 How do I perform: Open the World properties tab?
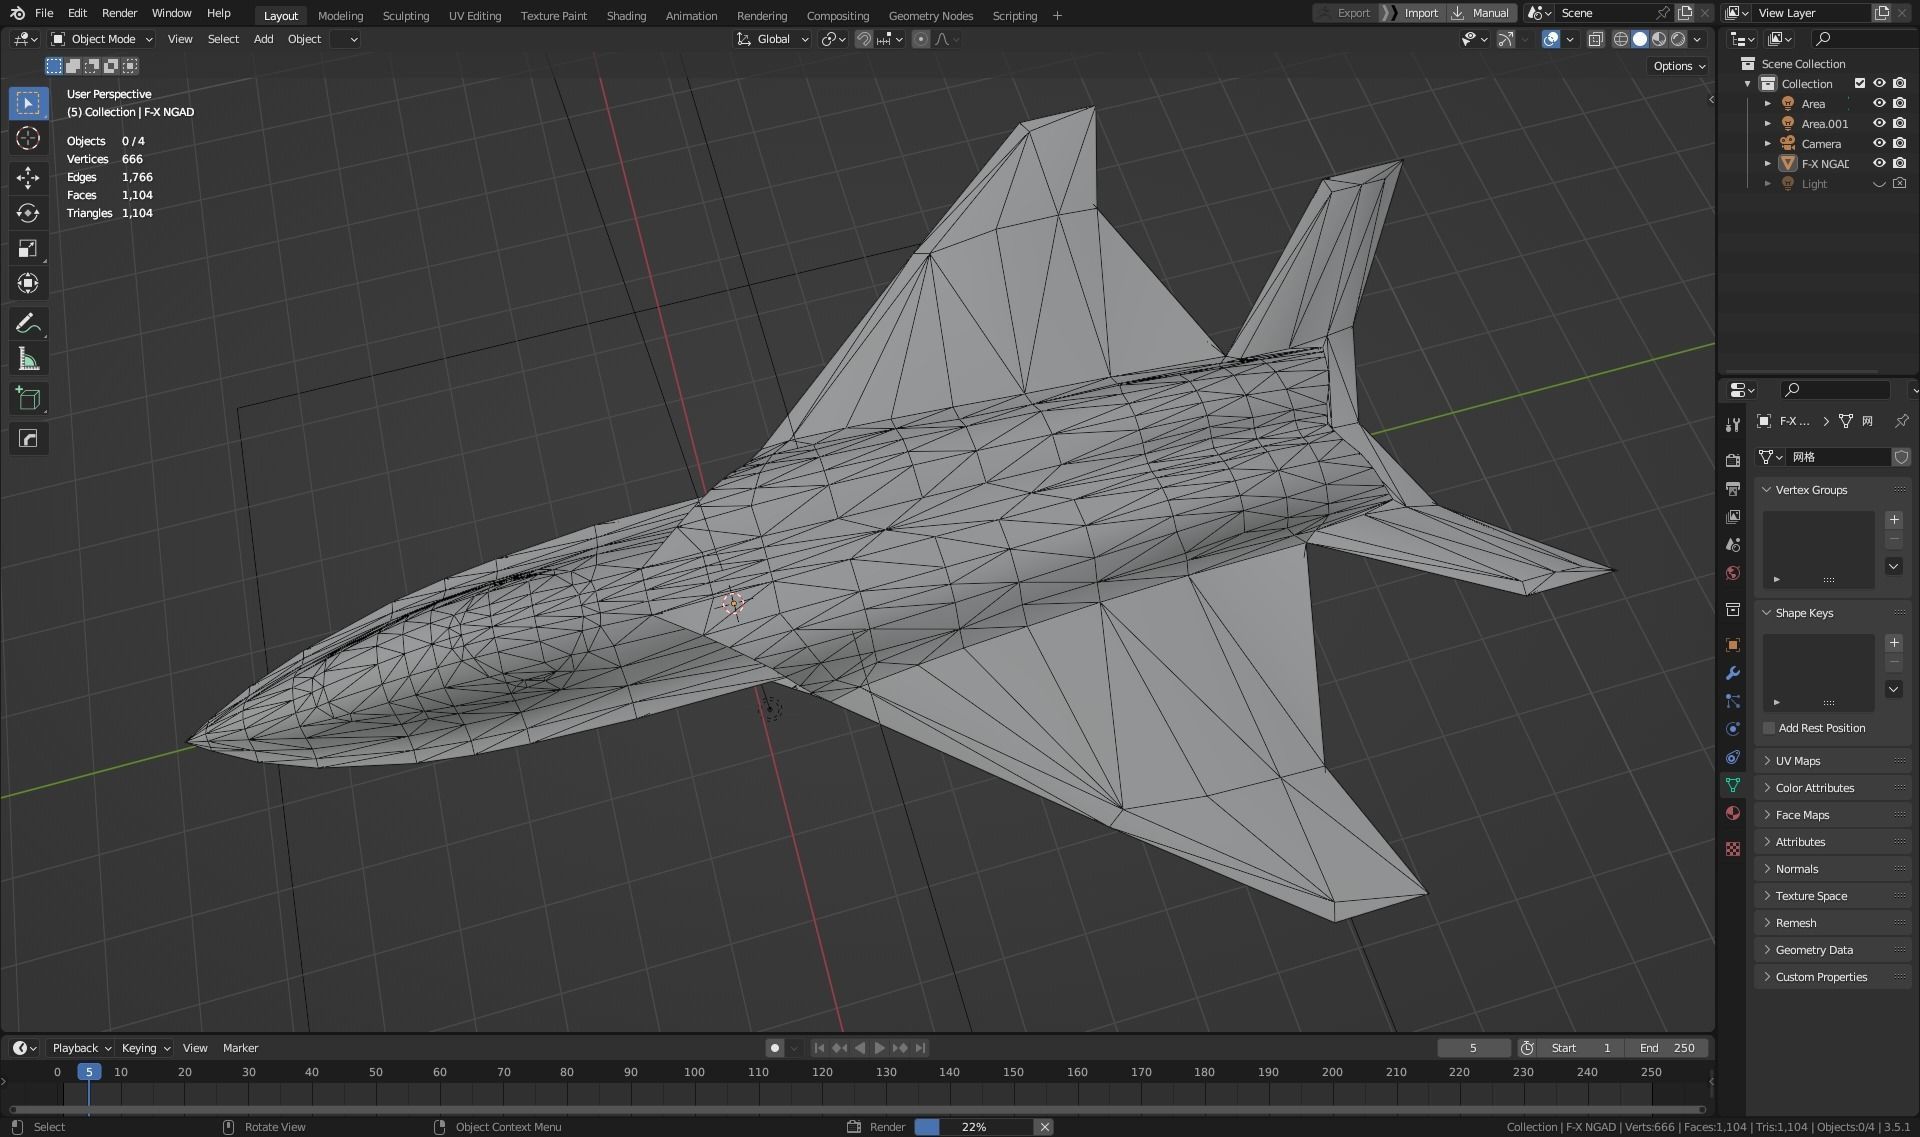tap(1733, 573)
